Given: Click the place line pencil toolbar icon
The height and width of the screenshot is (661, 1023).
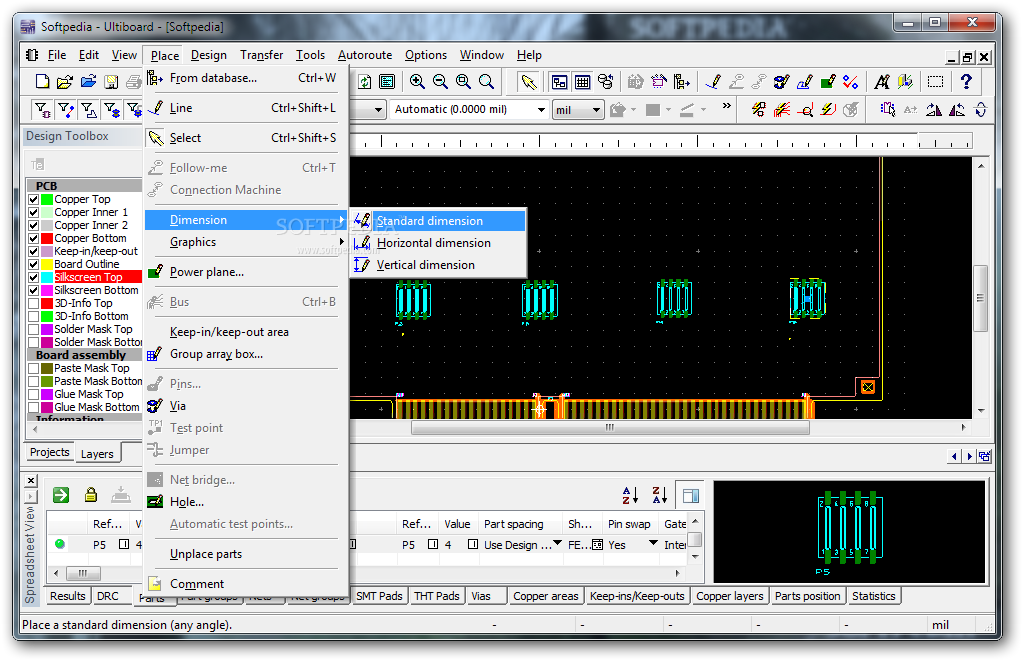Looking at the screenshot, I should [x=712, y=82].
